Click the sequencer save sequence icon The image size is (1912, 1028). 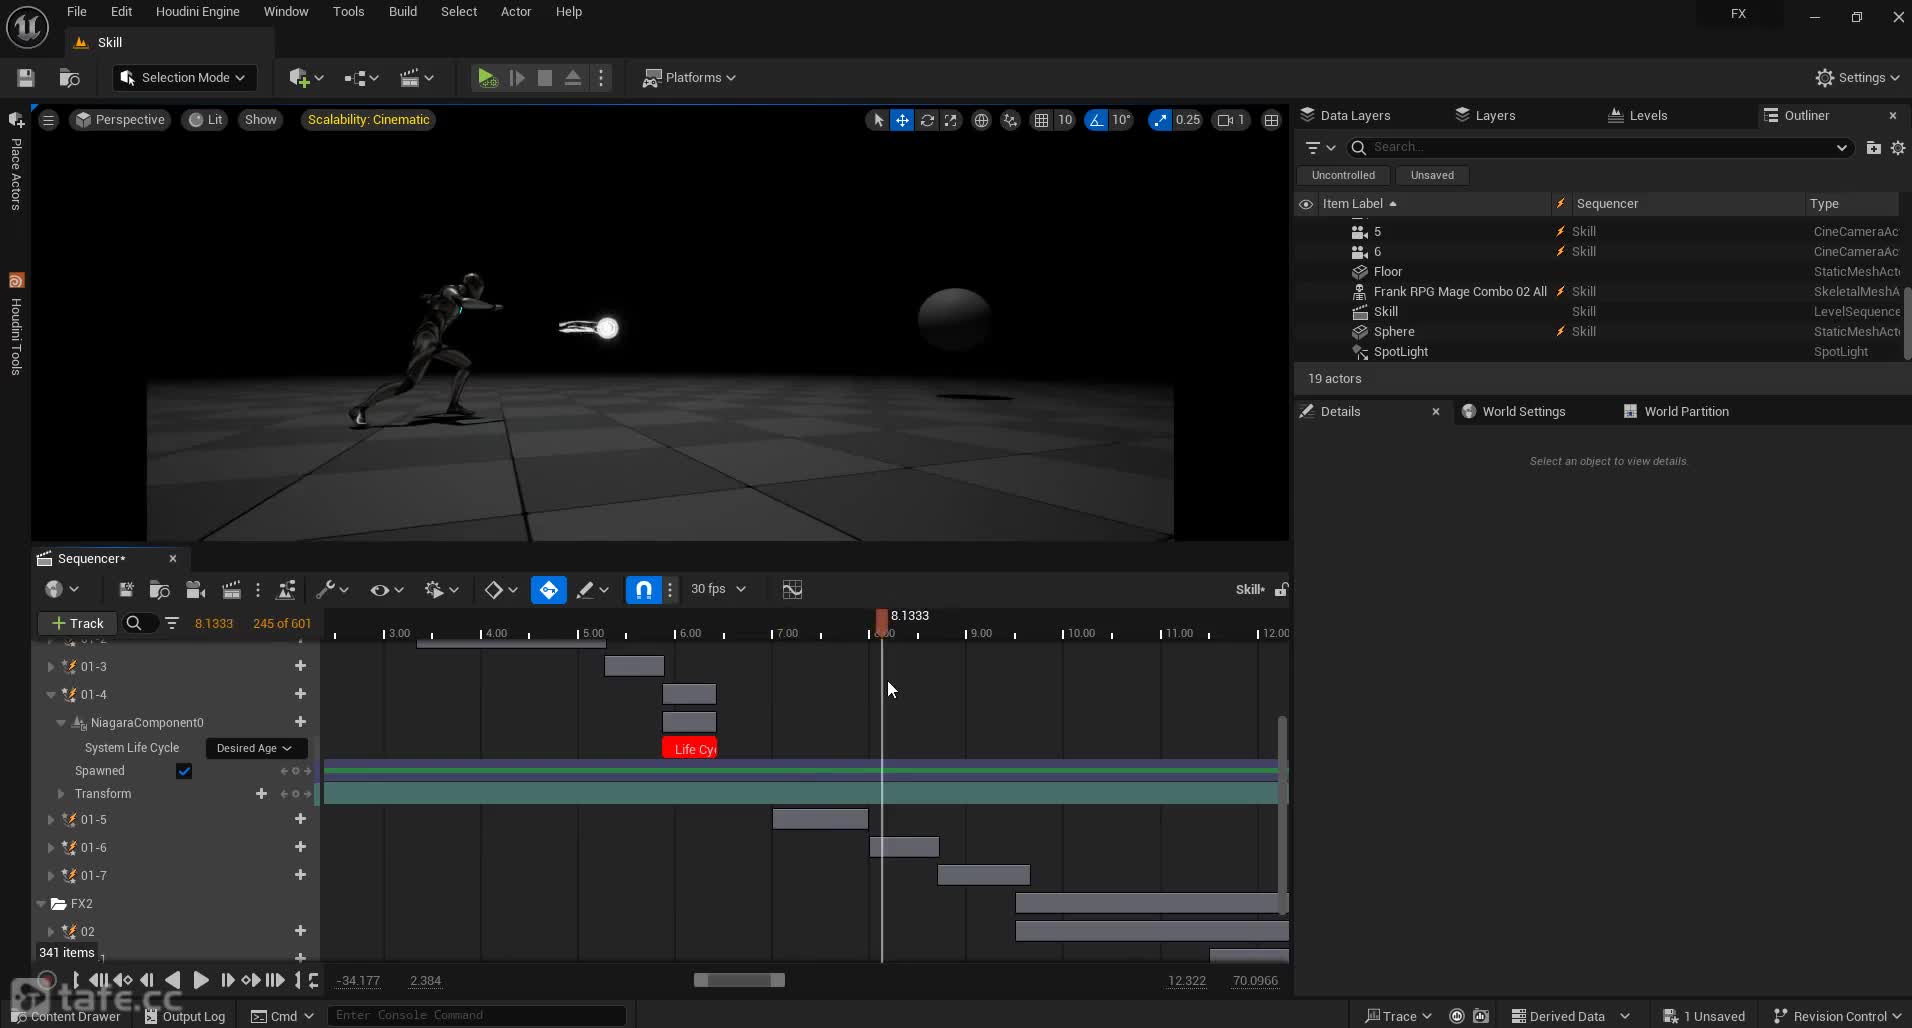[126, 590]
